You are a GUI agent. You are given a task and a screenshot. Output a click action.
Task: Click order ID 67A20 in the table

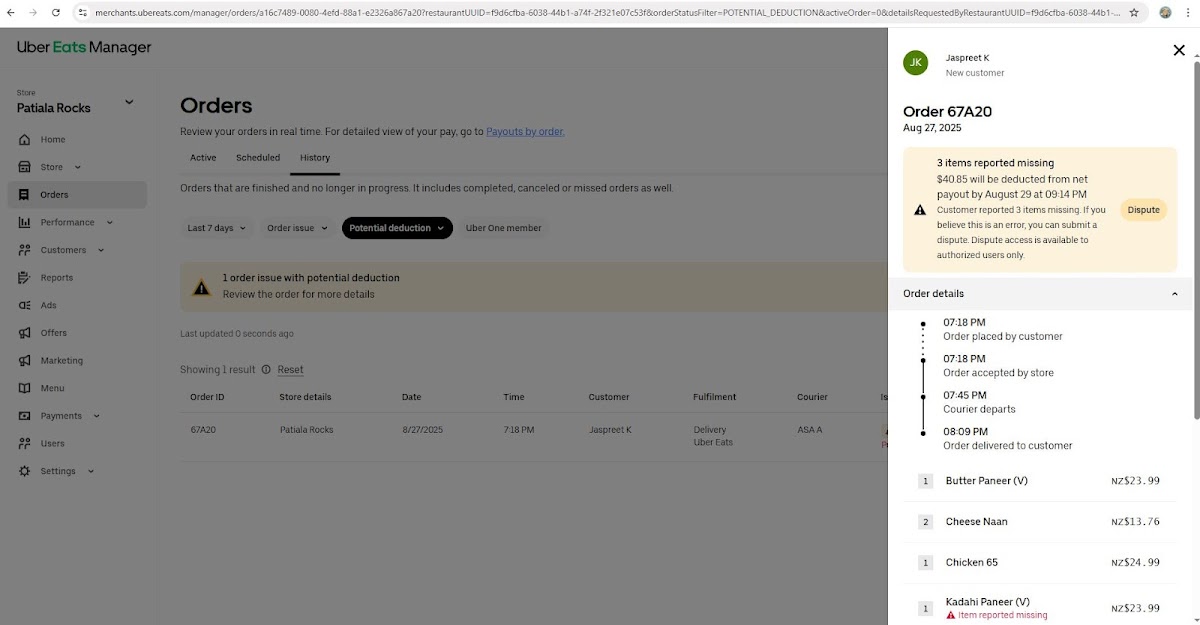tap(203, 430)
